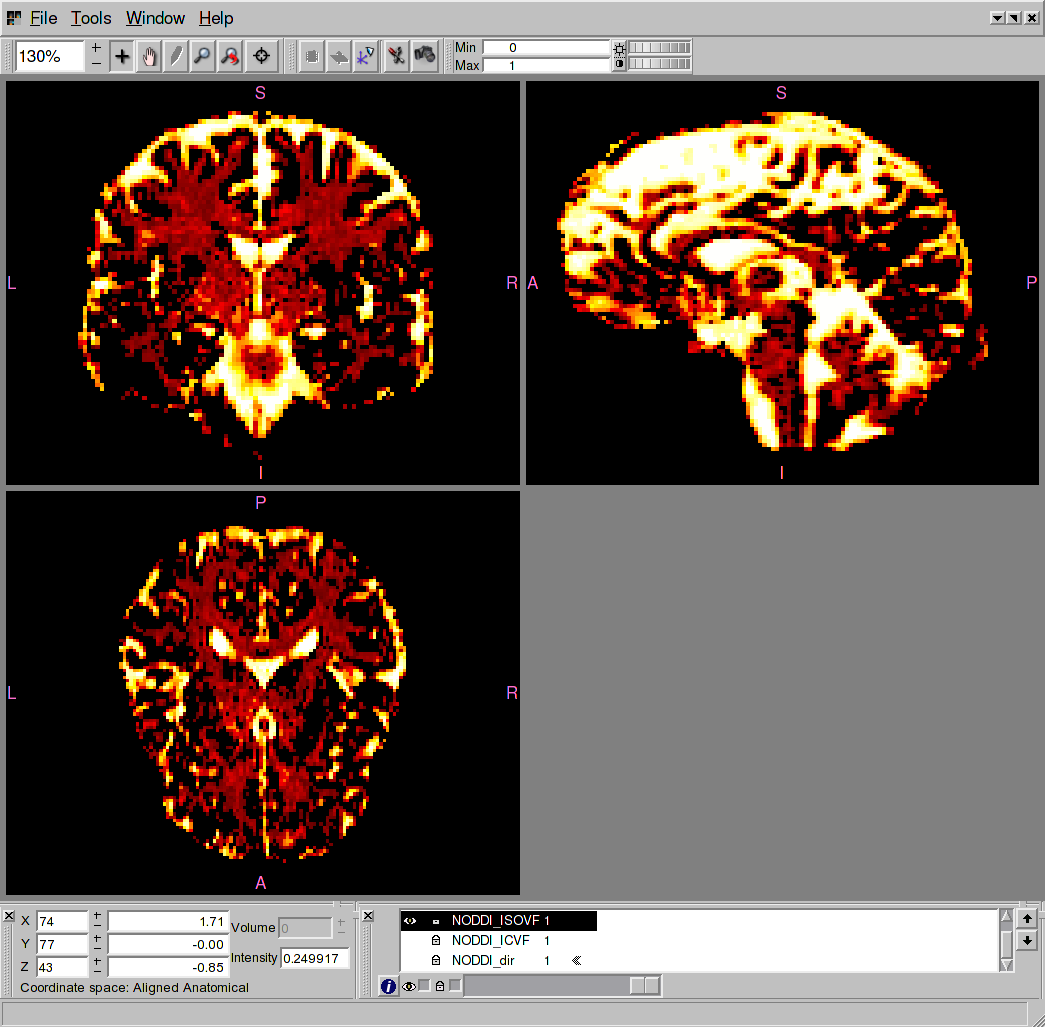
Task: Move selected overlay down with arrow
Action: 1026,941
